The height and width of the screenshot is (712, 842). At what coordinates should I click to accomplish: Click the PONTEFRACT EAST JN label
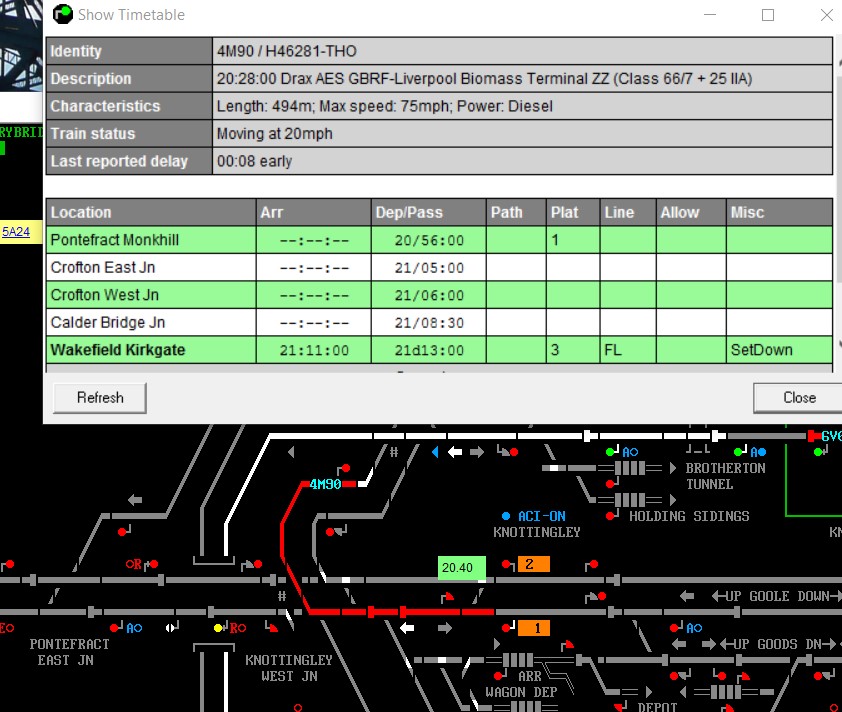(x=69, y=652)
